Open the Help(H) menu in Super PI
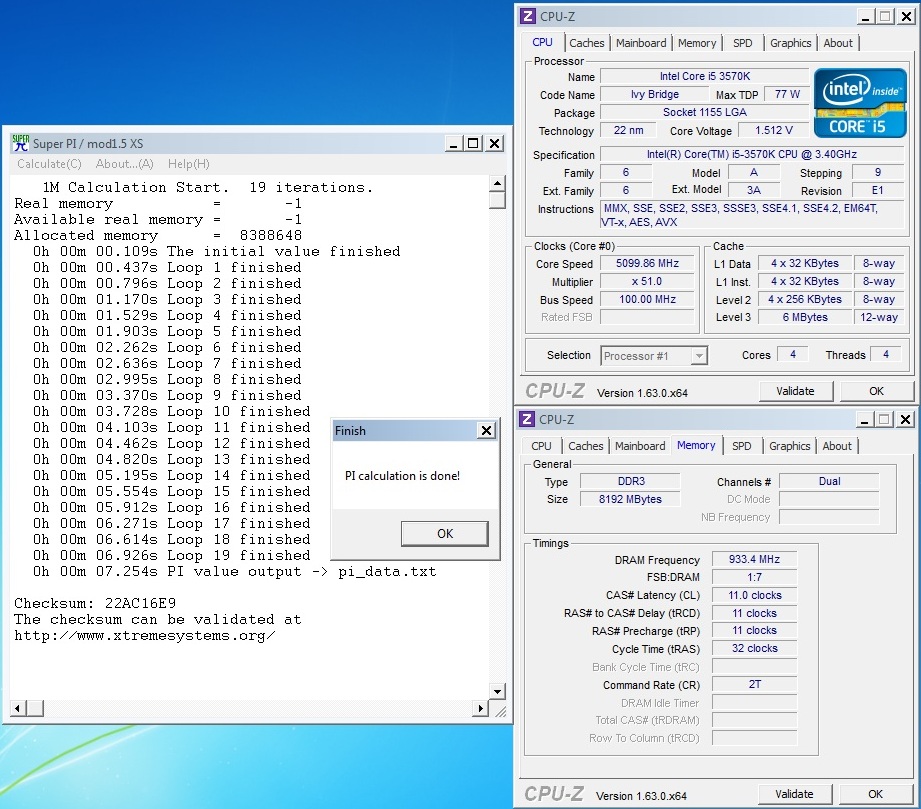921x809 pixels. tap(189, 164)
